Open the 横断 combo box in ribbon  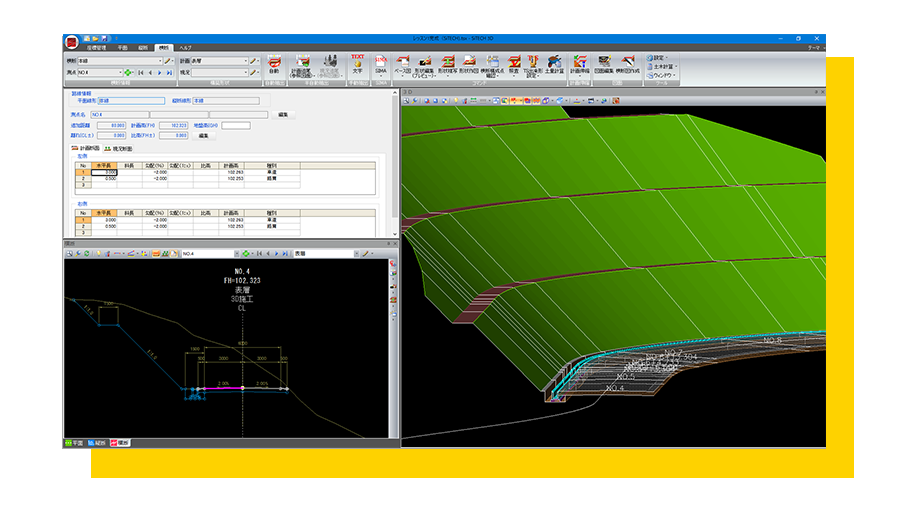(120, 61)
